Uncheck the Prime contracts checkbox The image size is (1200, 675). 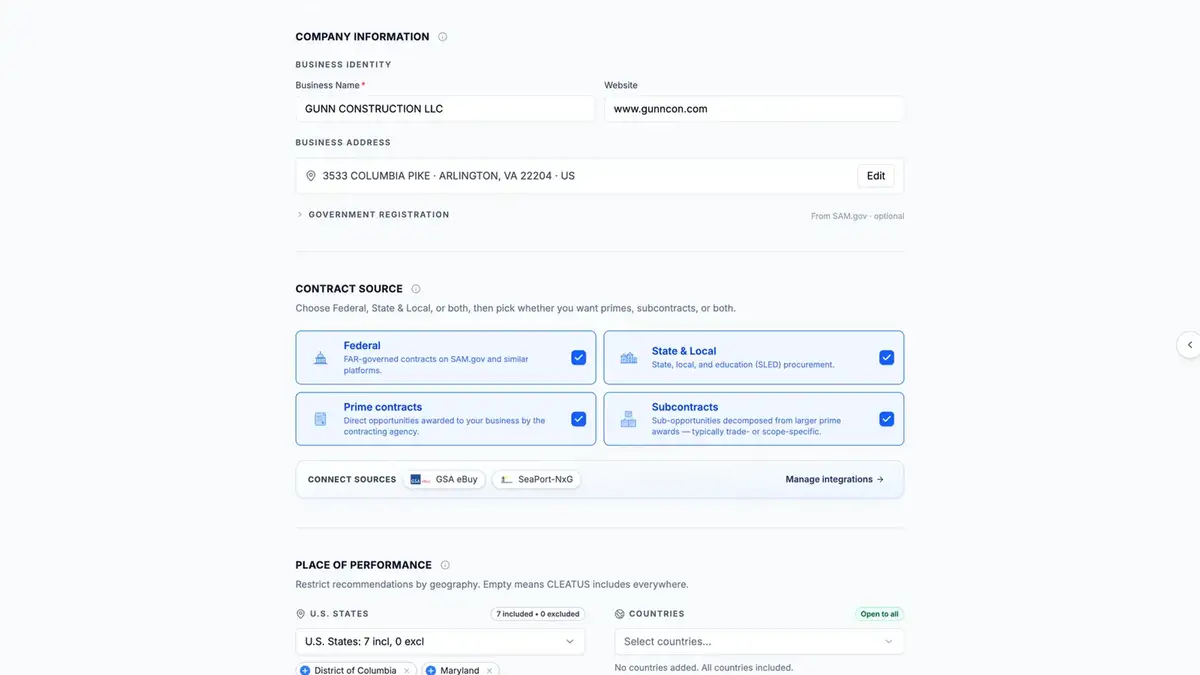[579, 419]
